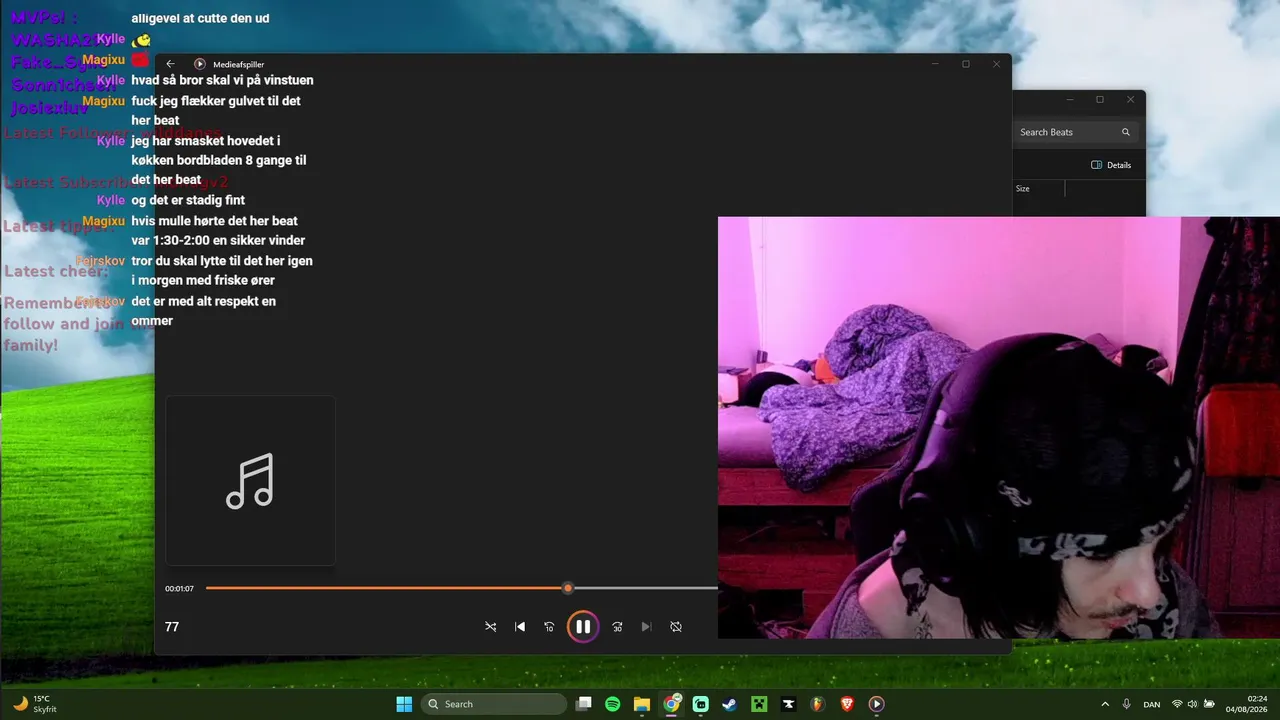Screen dimensions: 1280x720
Task: Check the battery status icon
Action: [x=1209, y=704]
